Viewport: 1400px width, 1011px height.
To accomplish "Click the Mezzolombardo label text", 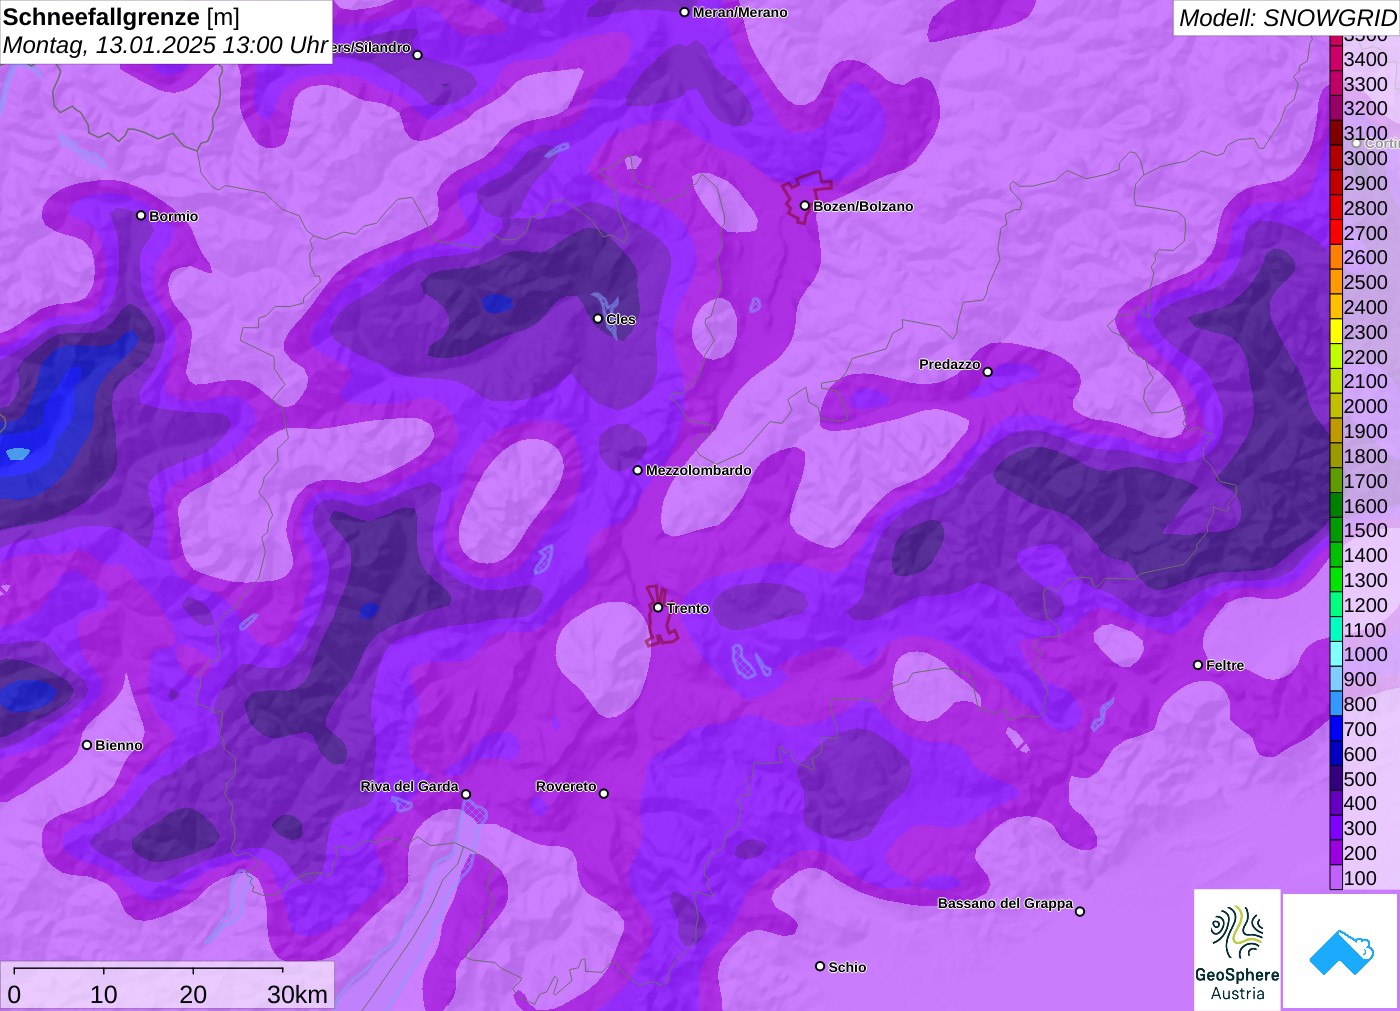I will tap(699, 470).
